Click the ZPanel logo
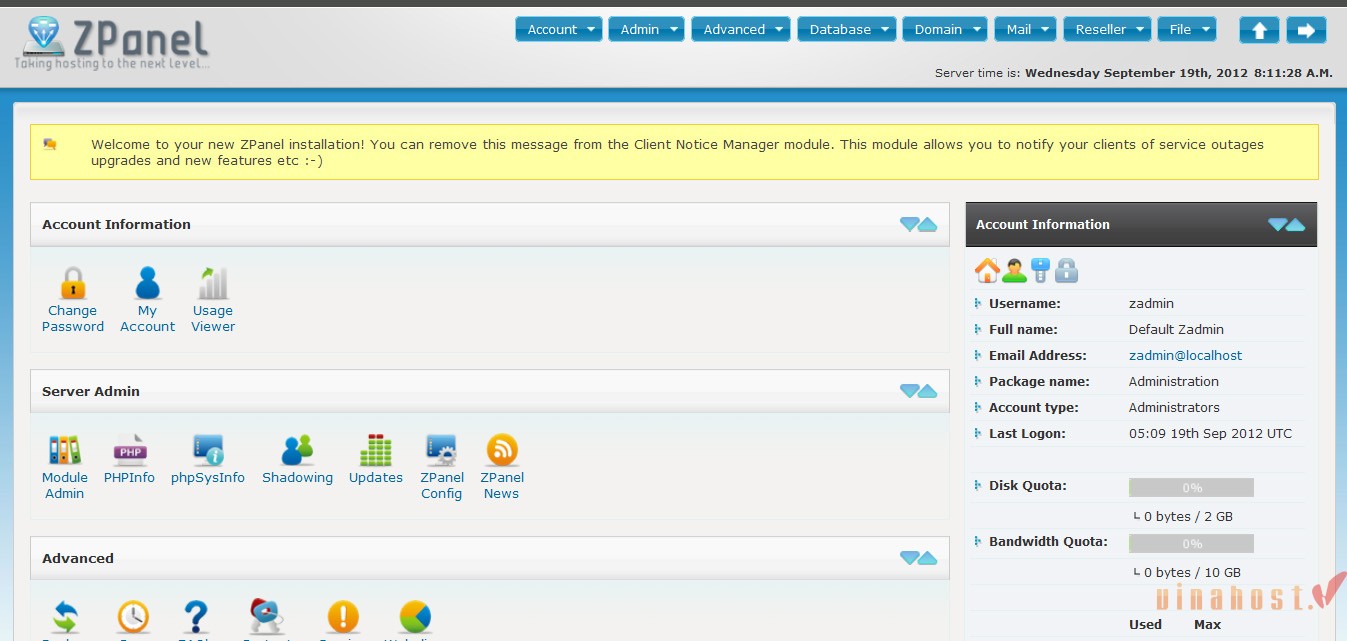1347x641 pixels. 112,42
